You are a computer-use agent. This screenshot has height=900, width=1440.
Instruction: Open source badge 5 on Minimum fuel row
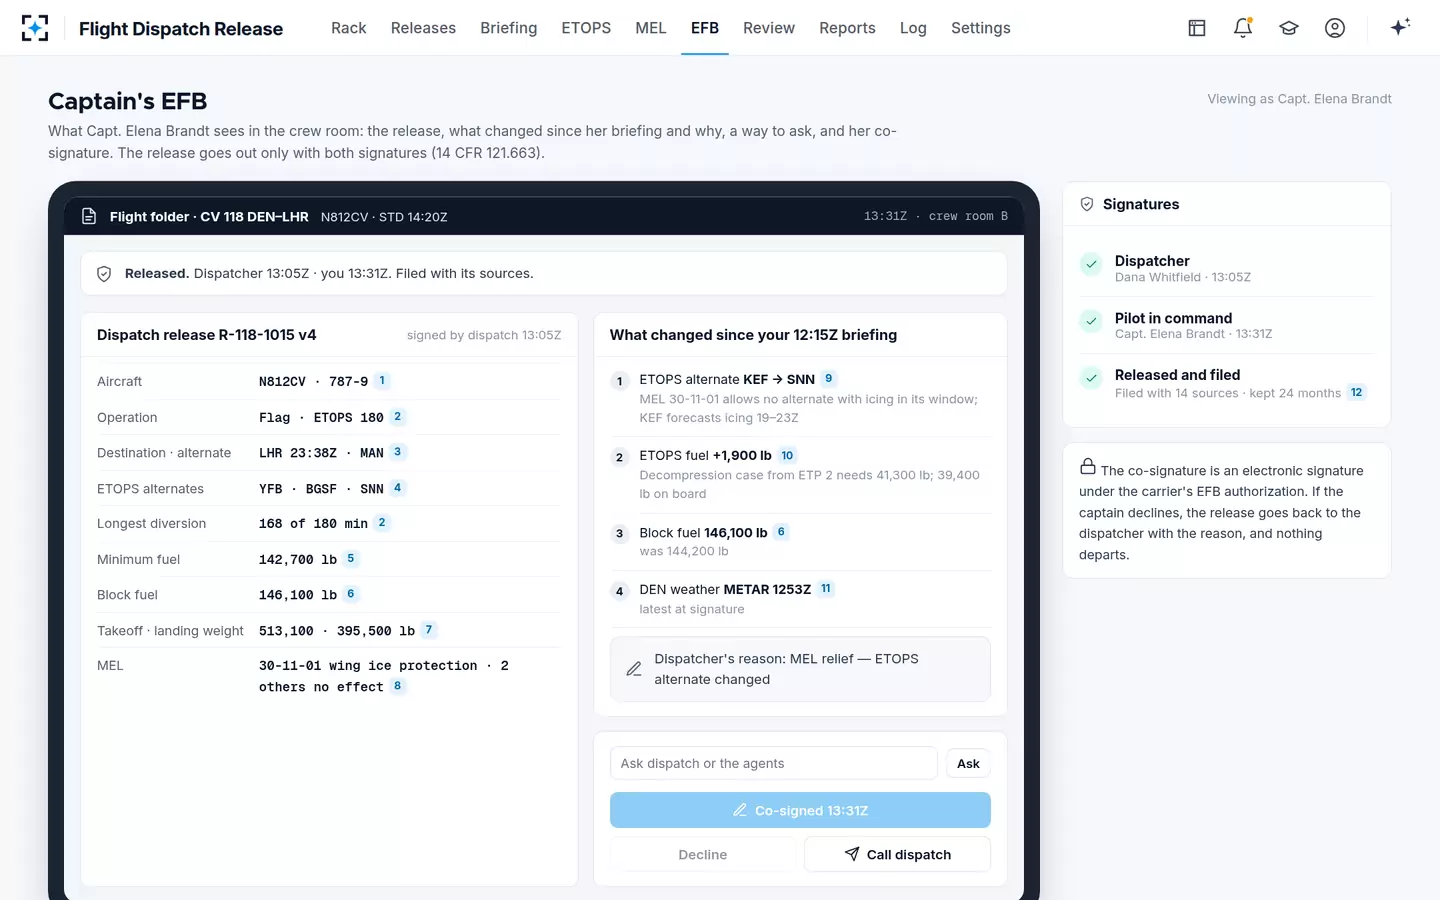coord(350,559)
